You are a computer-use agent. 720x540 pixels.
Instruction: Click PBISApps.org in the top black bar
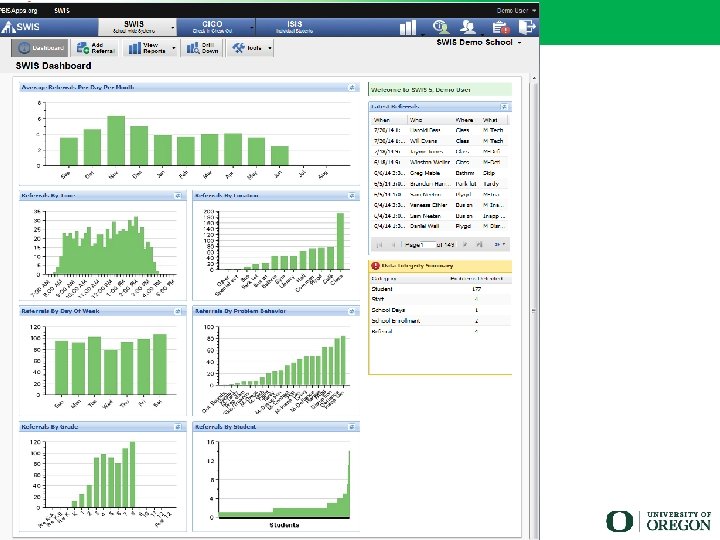[18, 10]
